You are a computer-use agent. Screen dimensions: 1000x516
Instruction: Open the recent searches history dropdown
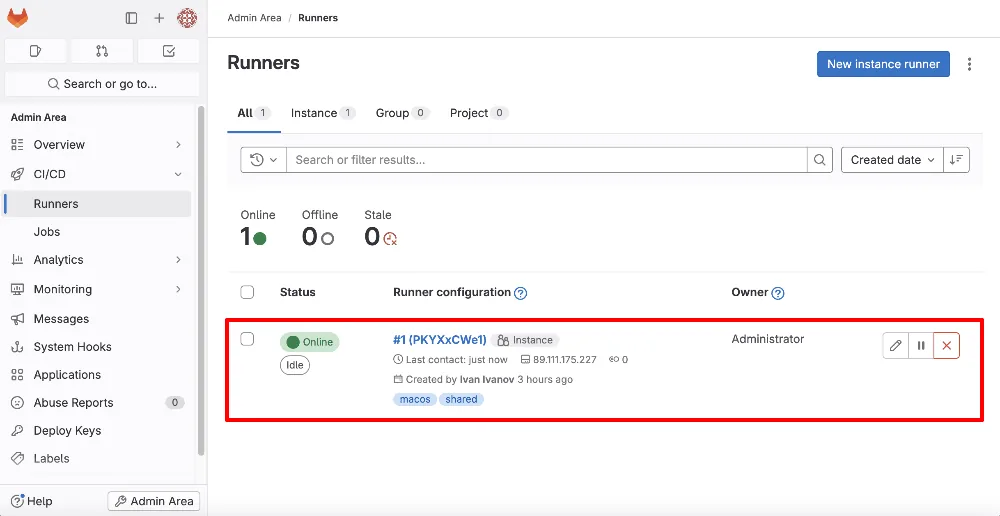[263, 160]
